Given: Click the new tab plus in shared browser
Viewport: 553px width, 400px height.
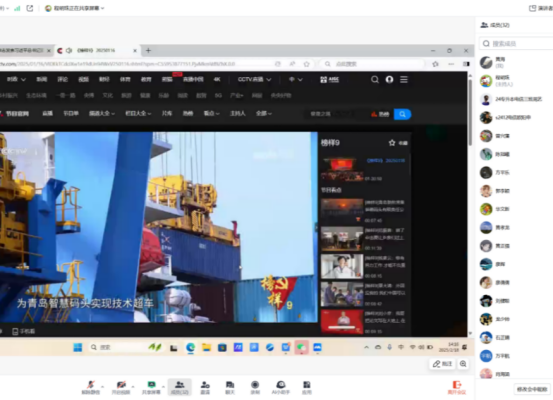Looking at the screenshot, I should click(x=148, y=50).
